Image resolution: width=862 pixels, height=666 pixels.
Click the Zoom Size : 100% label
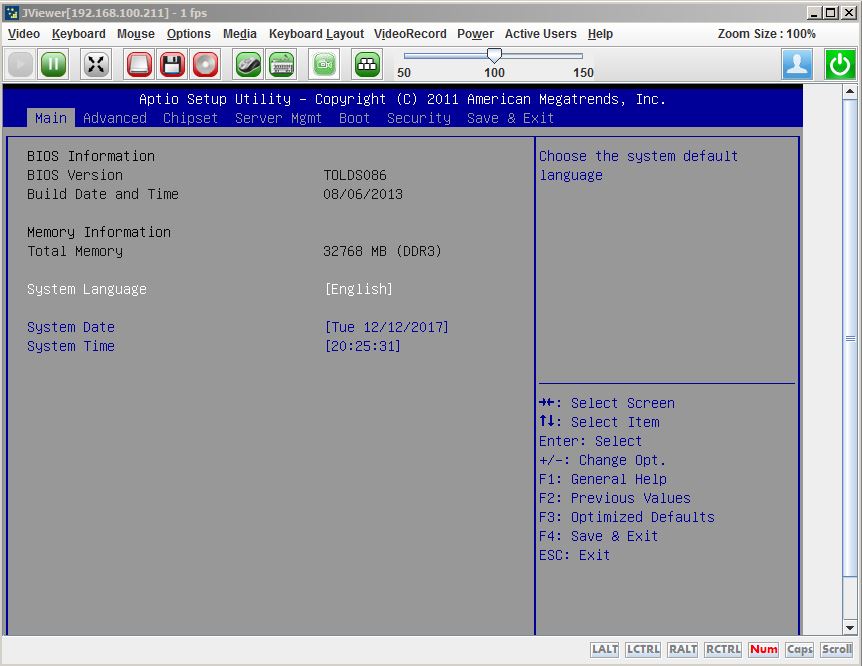(x=766, y=34)
